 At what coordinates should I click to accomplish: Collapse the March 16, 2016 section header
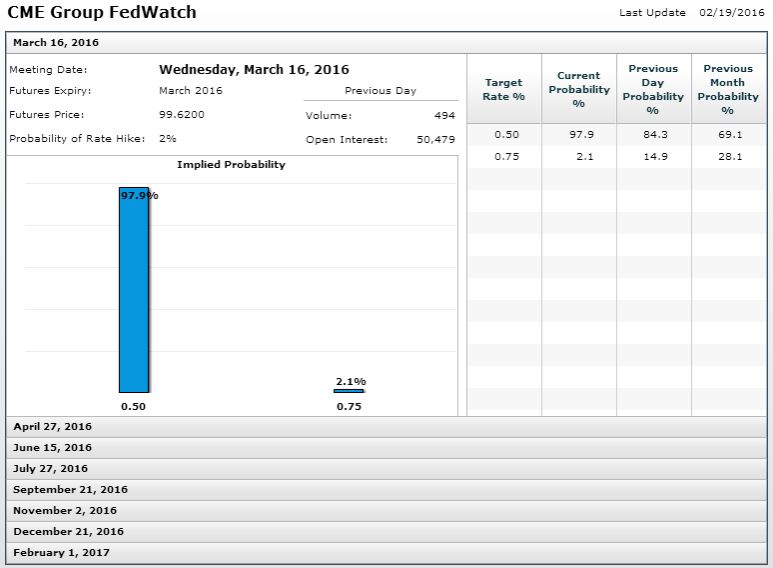coord(56,43)
